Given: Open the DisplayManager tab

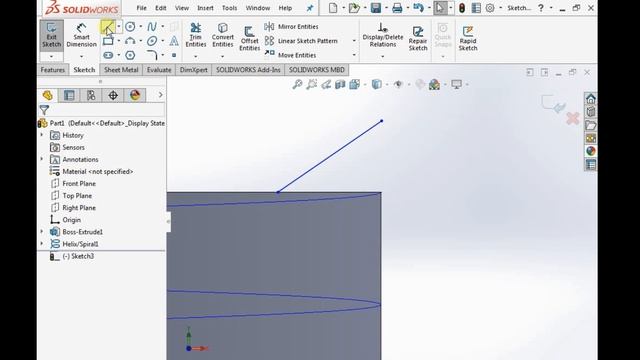Looking at the screenshot, I should point(135,96).
